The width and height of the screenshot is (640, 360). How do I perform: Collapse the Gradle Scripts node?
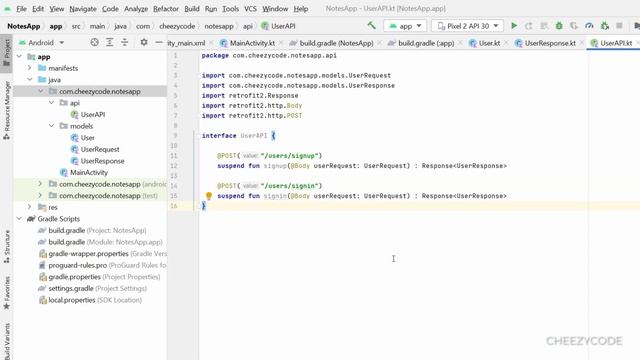tap(19, 219)
